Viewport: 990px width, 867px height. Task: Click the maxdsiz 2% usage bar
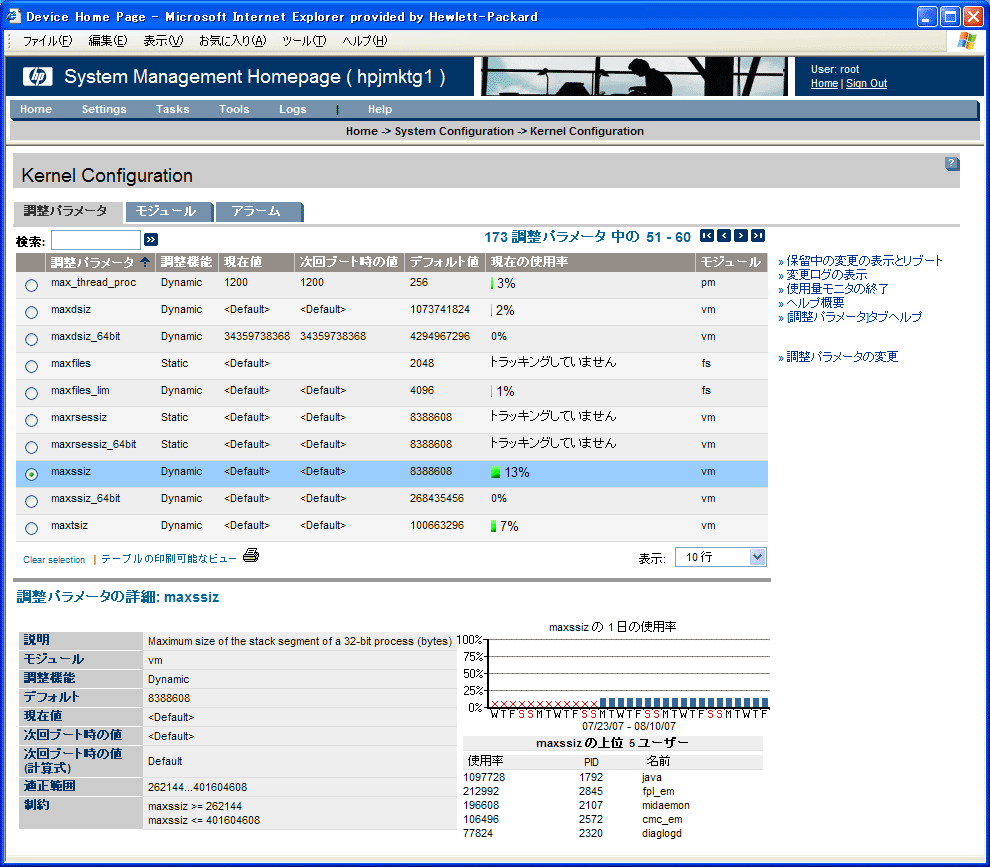[492, 310]
